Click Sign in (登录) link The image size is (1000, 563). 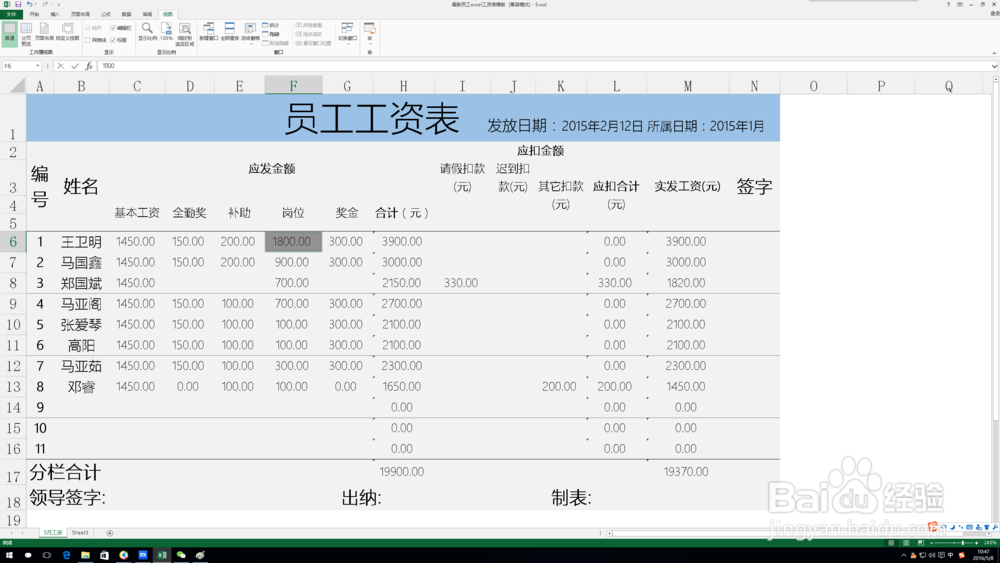(994, 14)
